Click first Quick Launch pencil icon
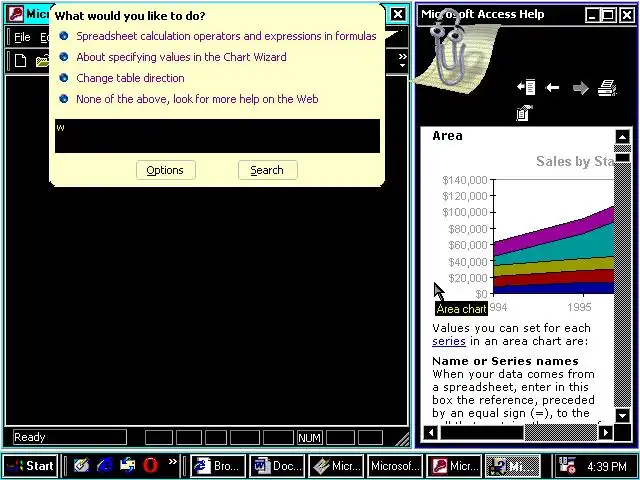Image resolution: width=640 pixels, height=480 pixels. (x=82, y=465)
